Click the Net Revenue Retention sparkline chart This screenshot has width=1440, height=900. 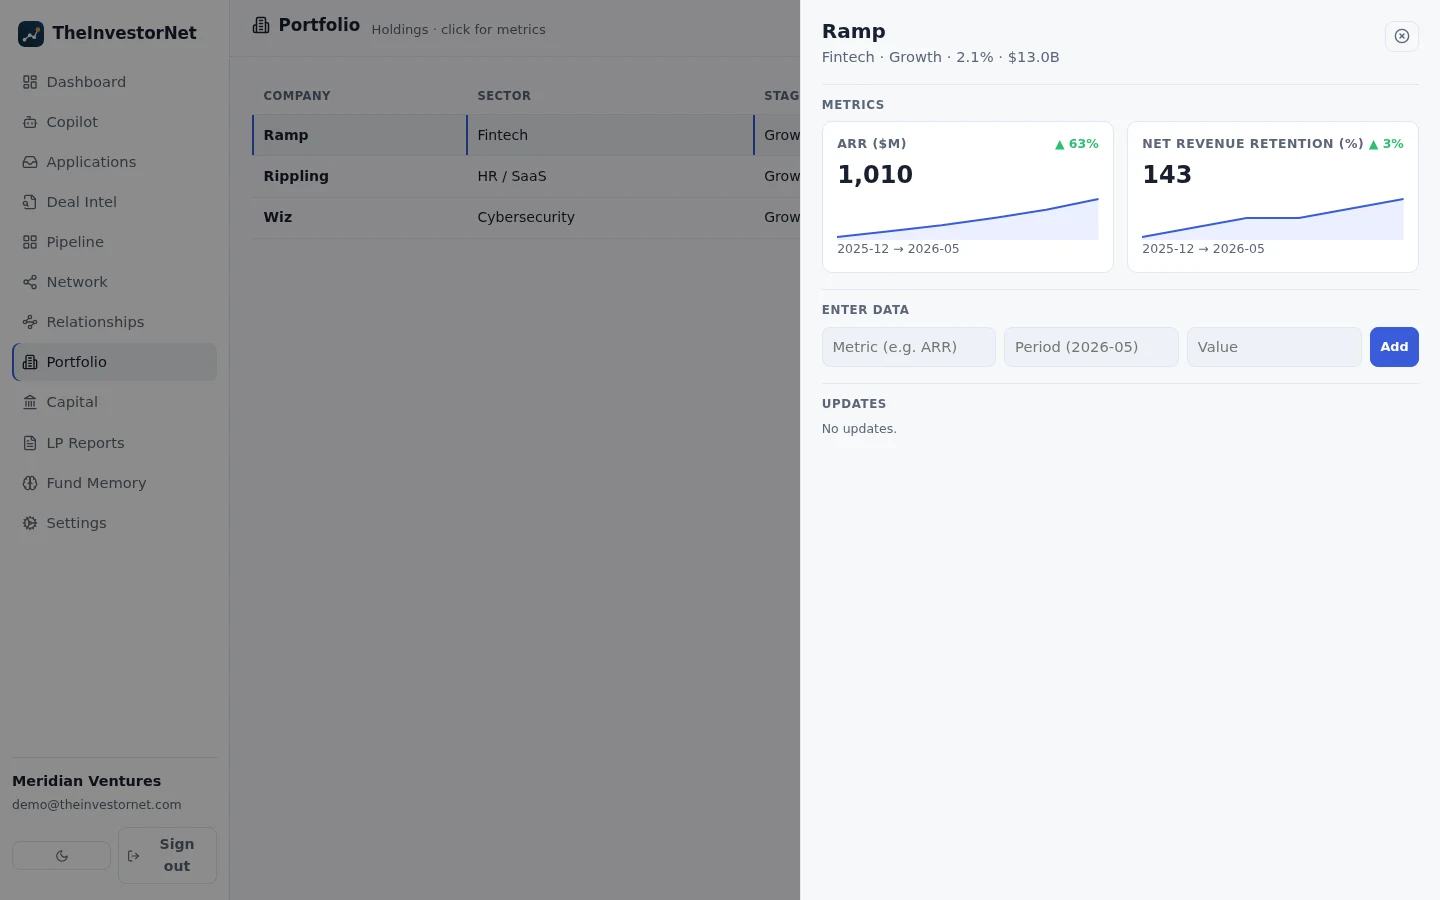pos(1273,218)
